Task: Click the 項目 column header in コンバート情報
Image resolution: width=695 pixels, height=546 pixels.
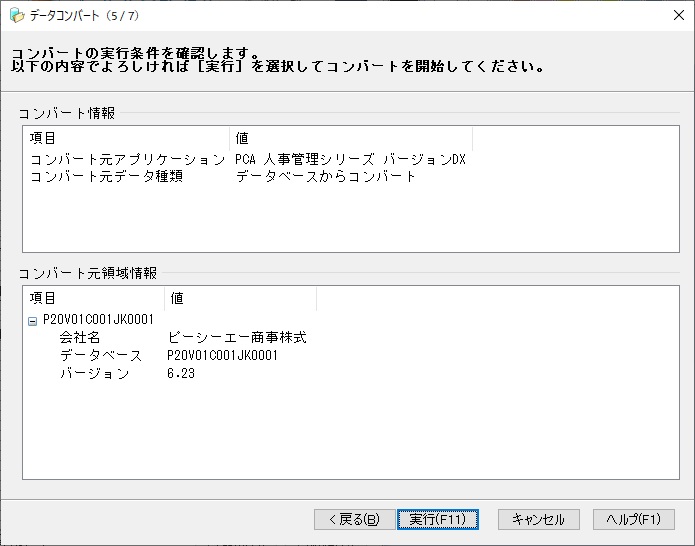Action: click(x=128, y=138)
